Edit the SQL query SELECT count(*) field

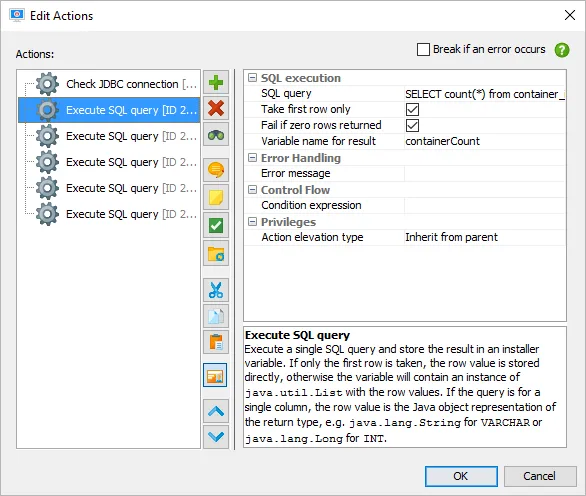(x=485, y=94)
